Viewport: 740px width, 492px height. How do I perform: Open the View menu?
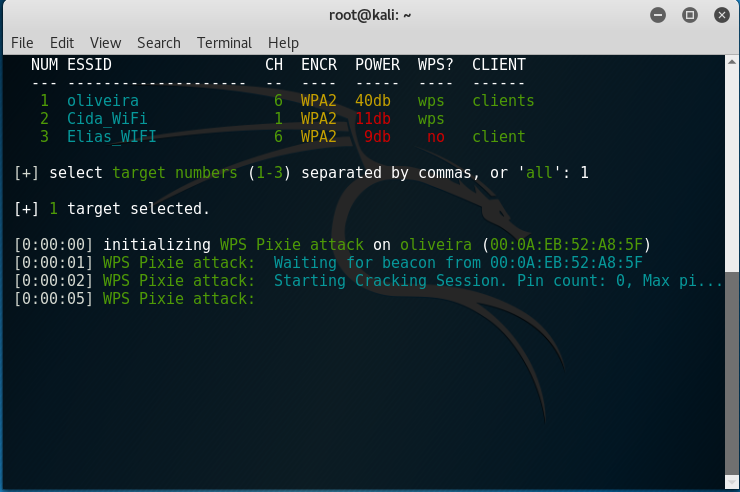(x=105, y=43)
